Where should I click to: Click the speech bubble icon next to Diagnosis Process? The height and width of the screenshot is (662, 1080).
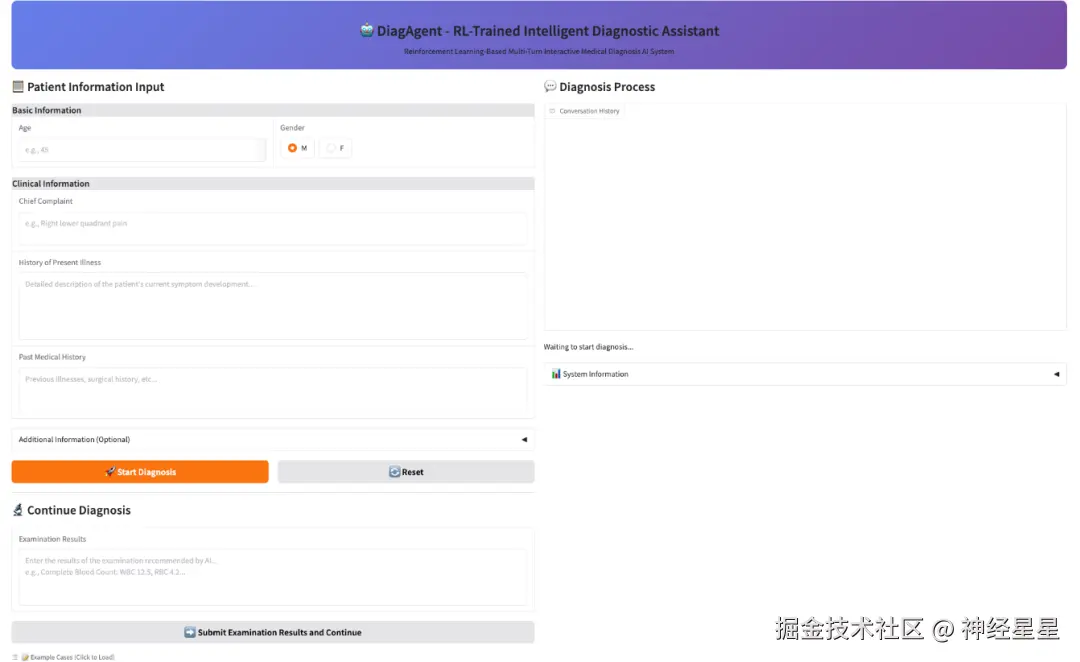pyautogui.click(x=550, y=87)
